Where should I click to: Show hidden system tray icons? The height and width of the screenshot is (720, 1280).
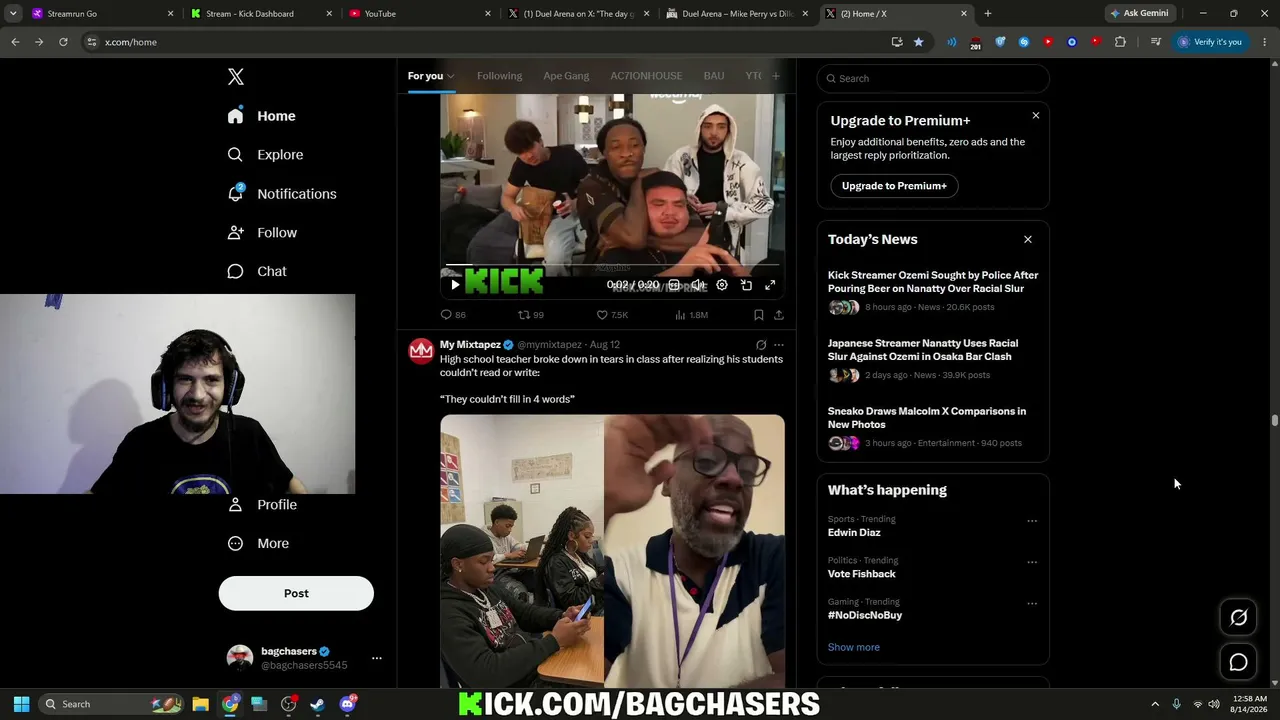click(x=1155, y=704)
